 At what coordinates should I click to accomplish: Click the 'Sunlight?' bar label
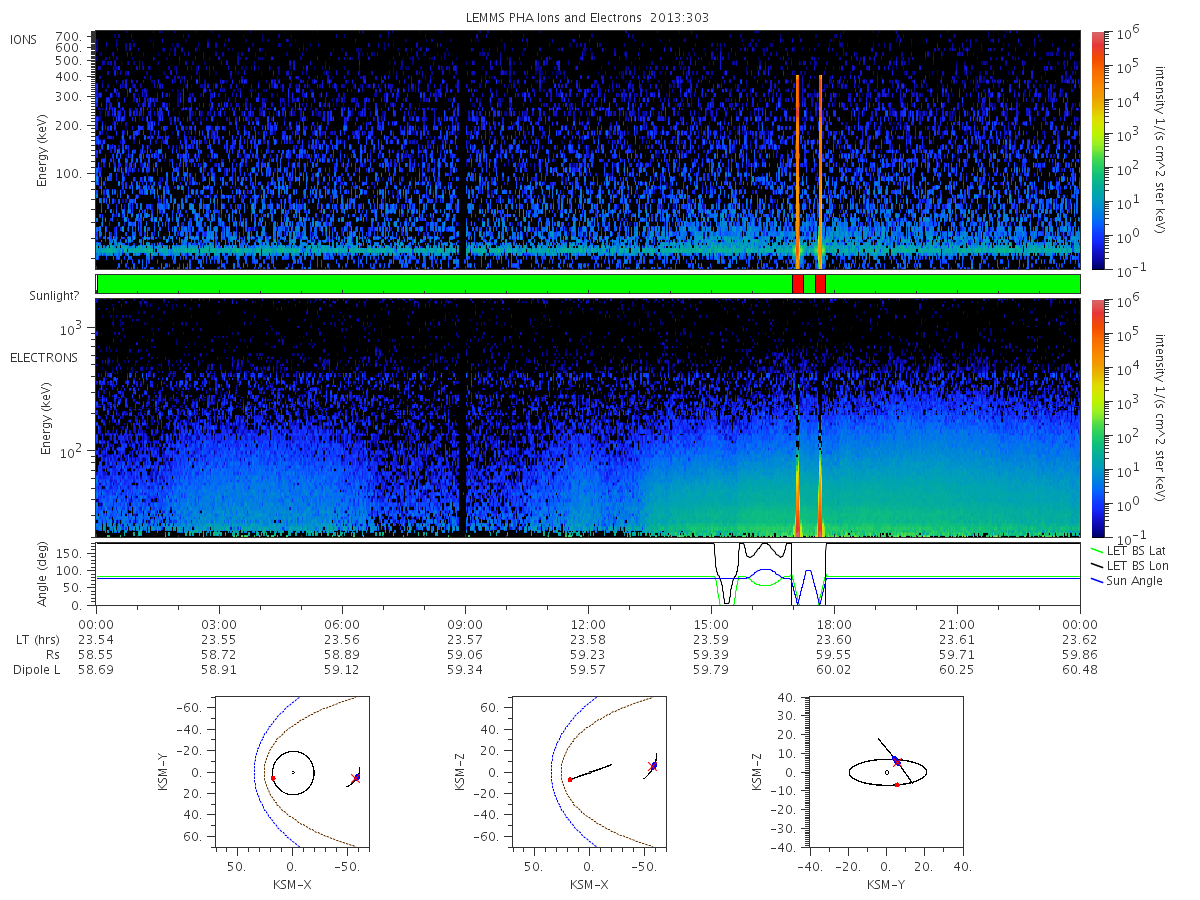coord(56,296)
